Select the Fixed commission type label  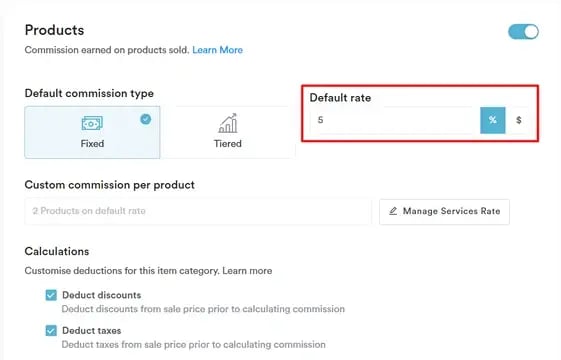coord(92,144)
